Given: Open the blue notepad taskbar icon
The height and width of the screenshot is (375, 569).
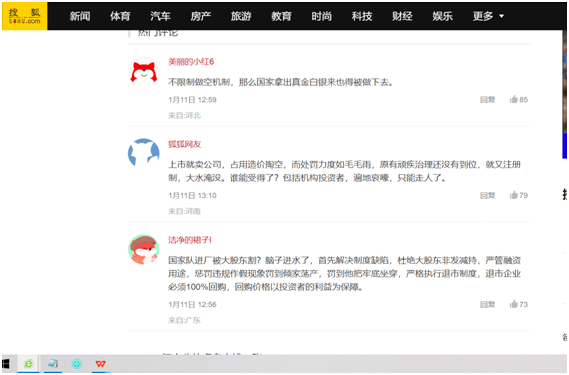Looking at the screenshot, I should (x=53, y=364).
